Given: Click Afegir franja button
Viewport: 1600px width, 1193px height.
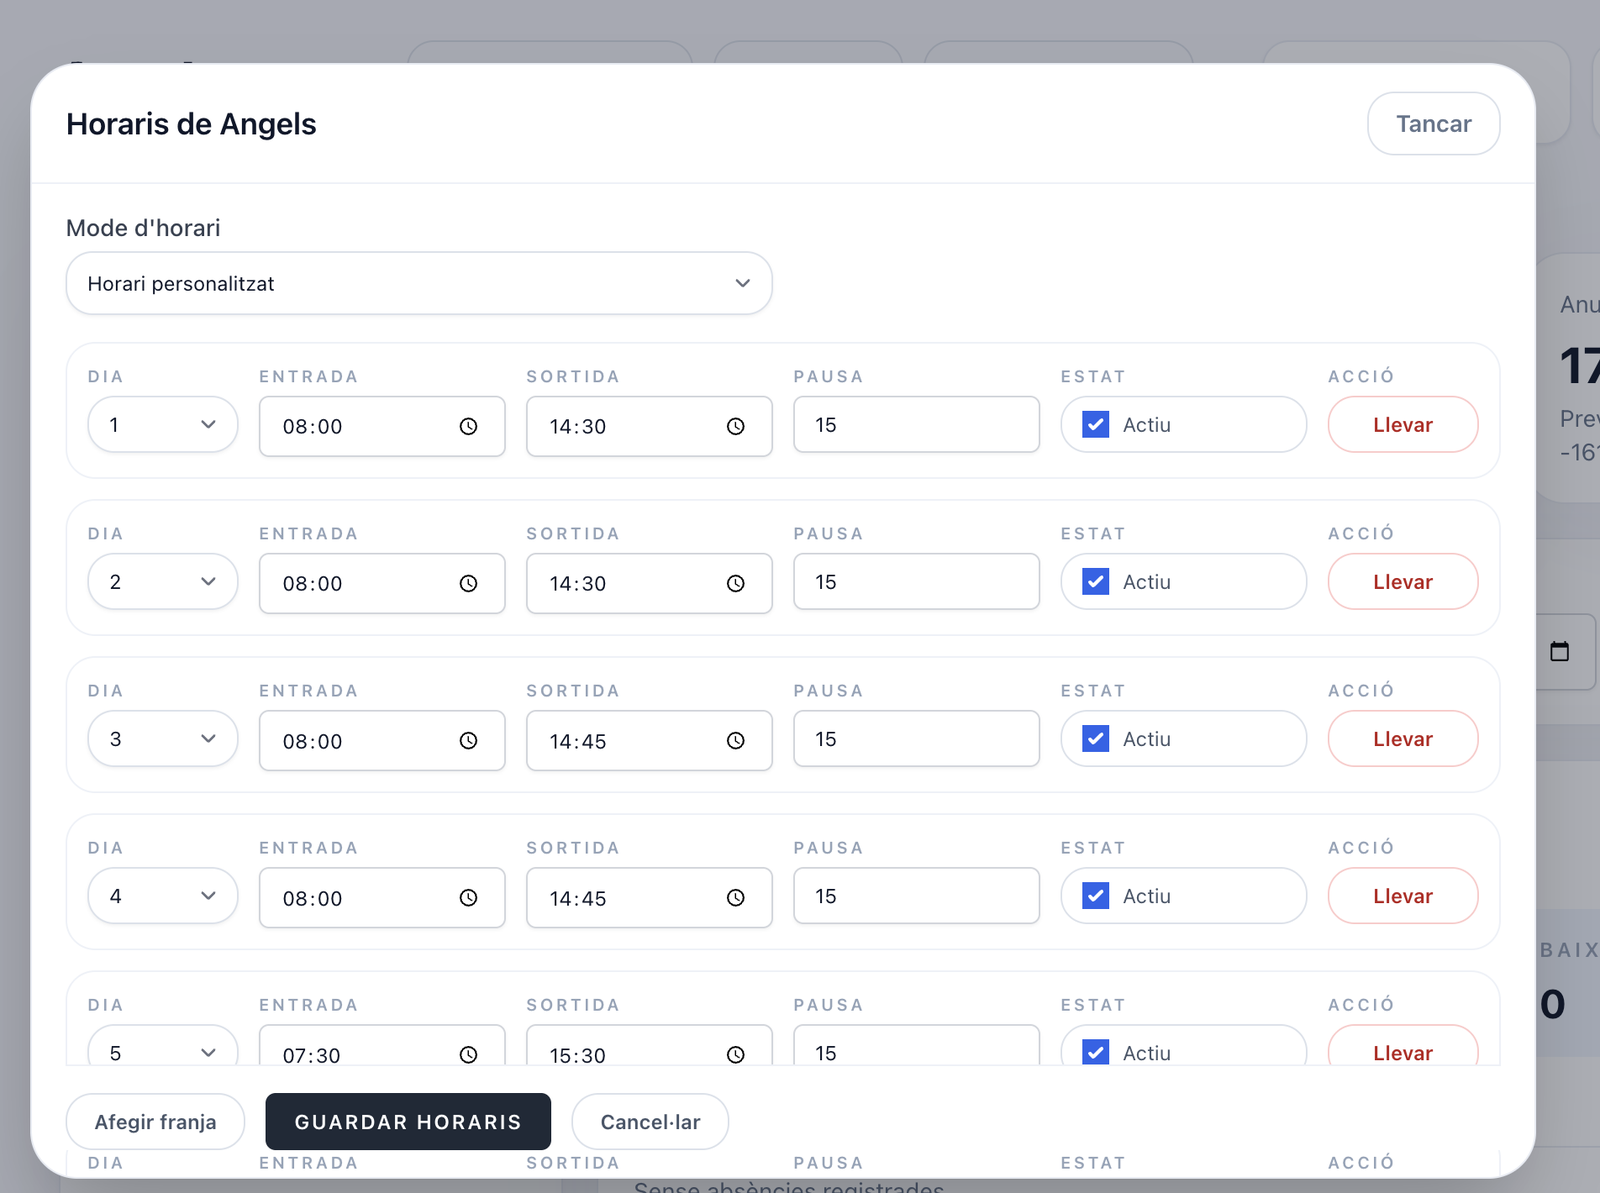Looking at the screenshot, I should point(155,1122).
